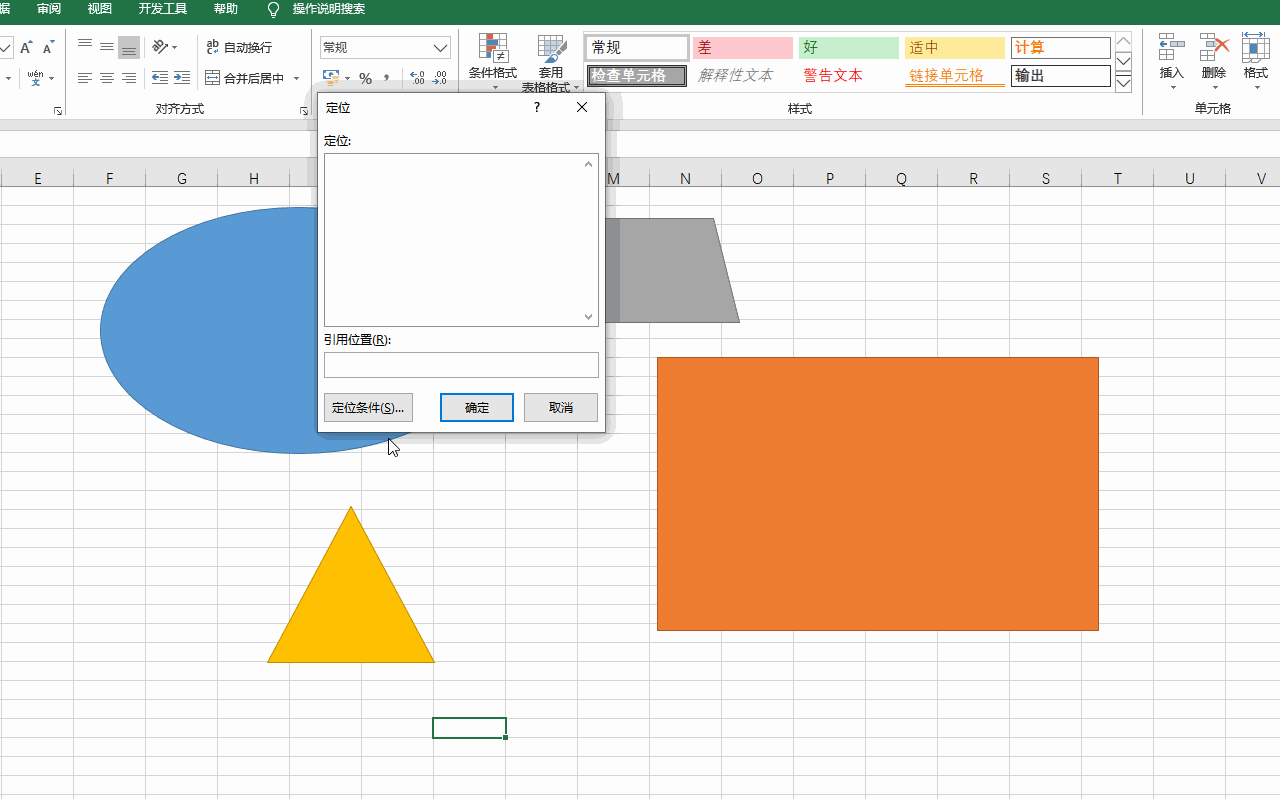Open the number format dropdown showing 常规
This screenshot has width=1280, height=799.
click(x=385, y=48)
